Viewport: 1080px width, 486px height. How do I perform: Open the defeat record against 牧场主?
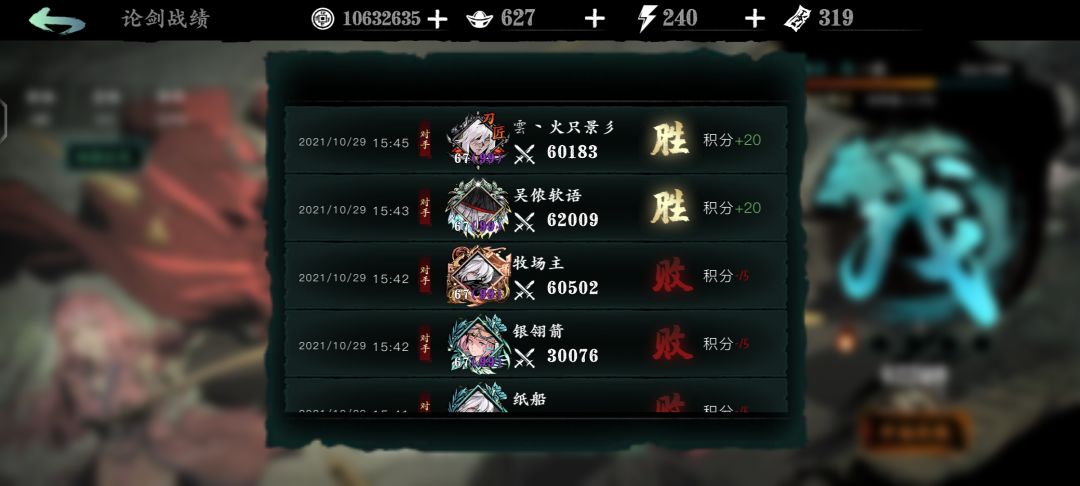coord(536,275)
